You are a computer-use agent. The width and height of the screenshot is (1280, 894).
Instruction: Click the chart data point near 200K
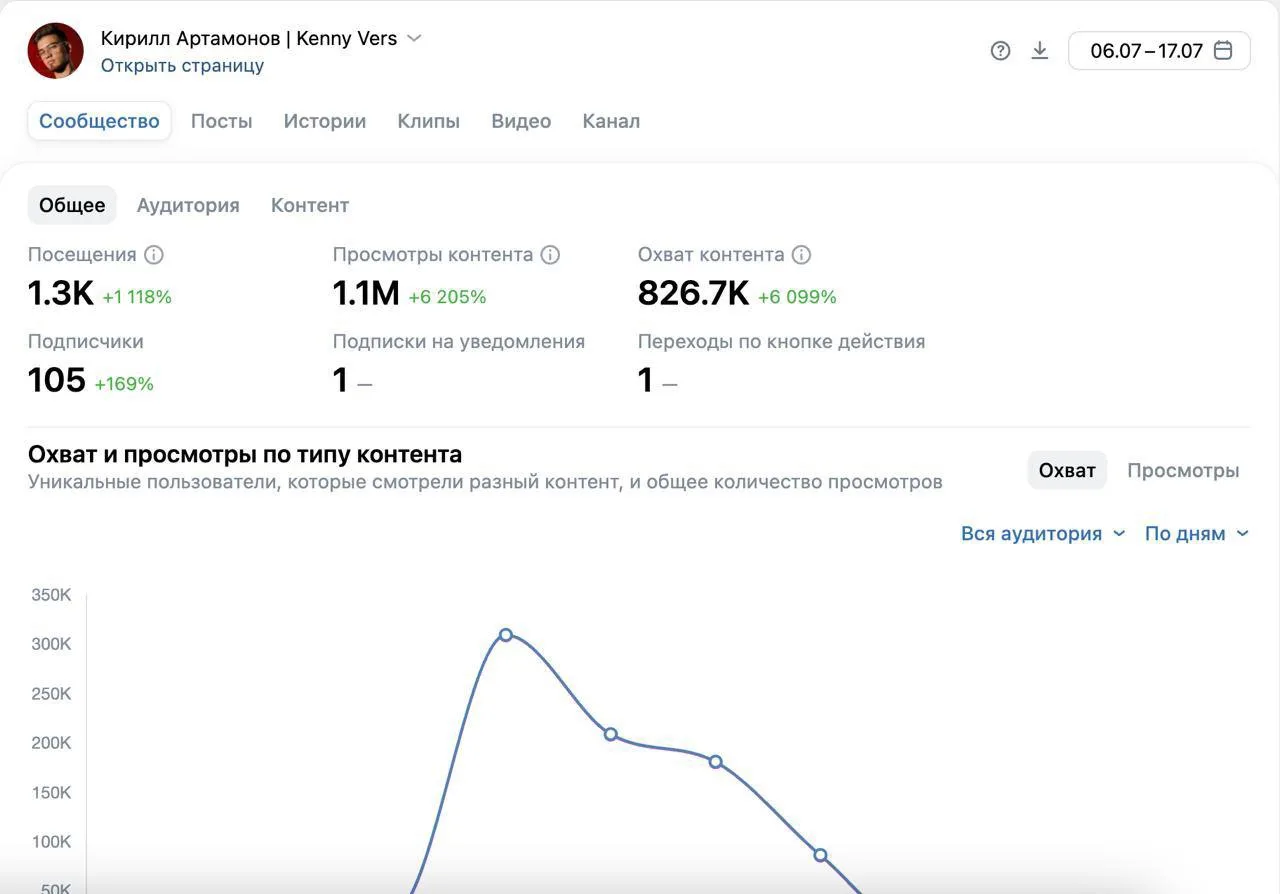[611, 735]
